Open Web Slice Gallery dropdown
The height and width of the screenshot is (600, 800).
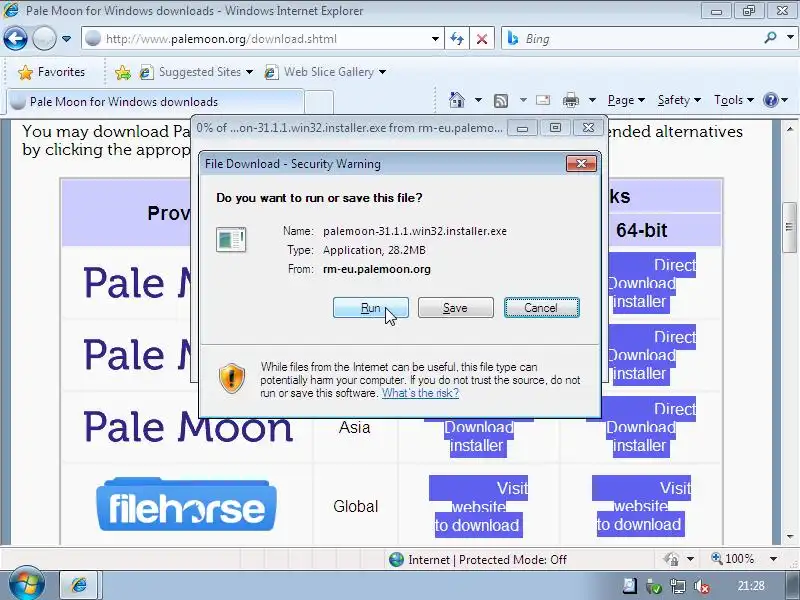coord(325,72)
